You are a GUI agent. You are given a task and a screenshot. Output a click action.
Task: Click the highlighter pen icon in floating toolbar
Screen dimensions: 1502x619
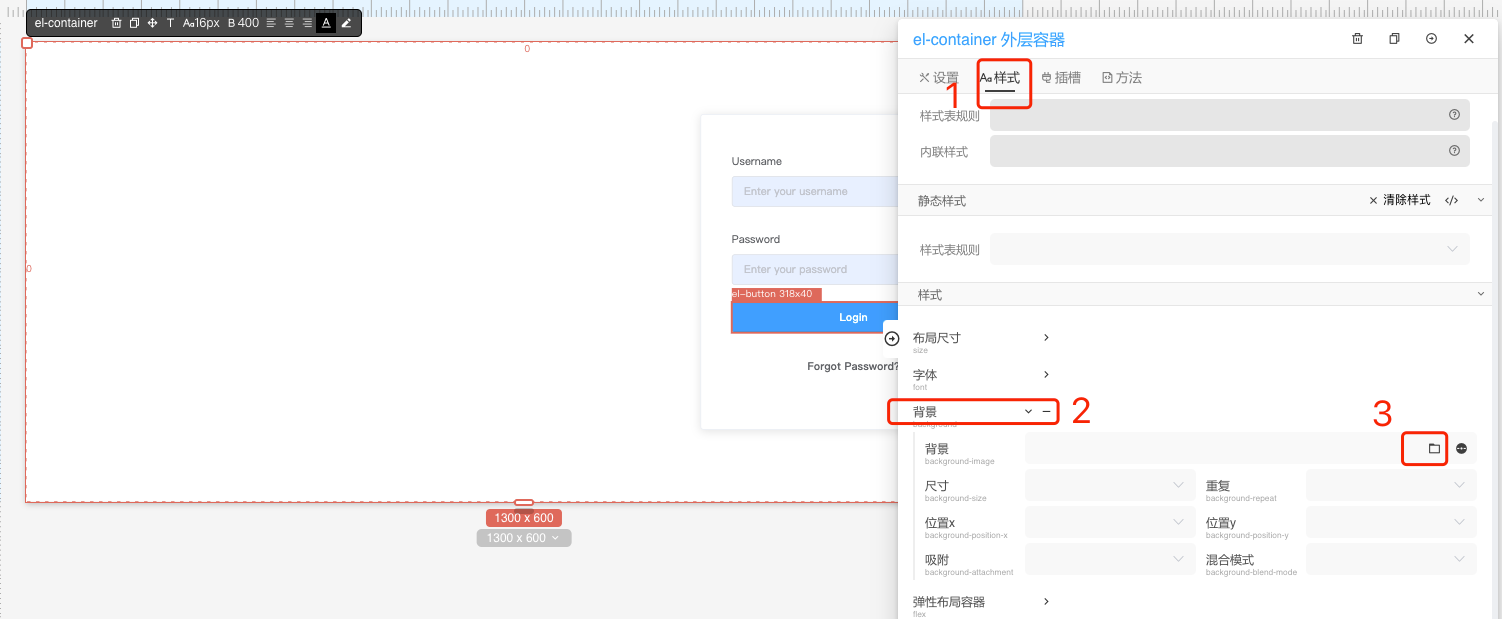coord(346,23)
